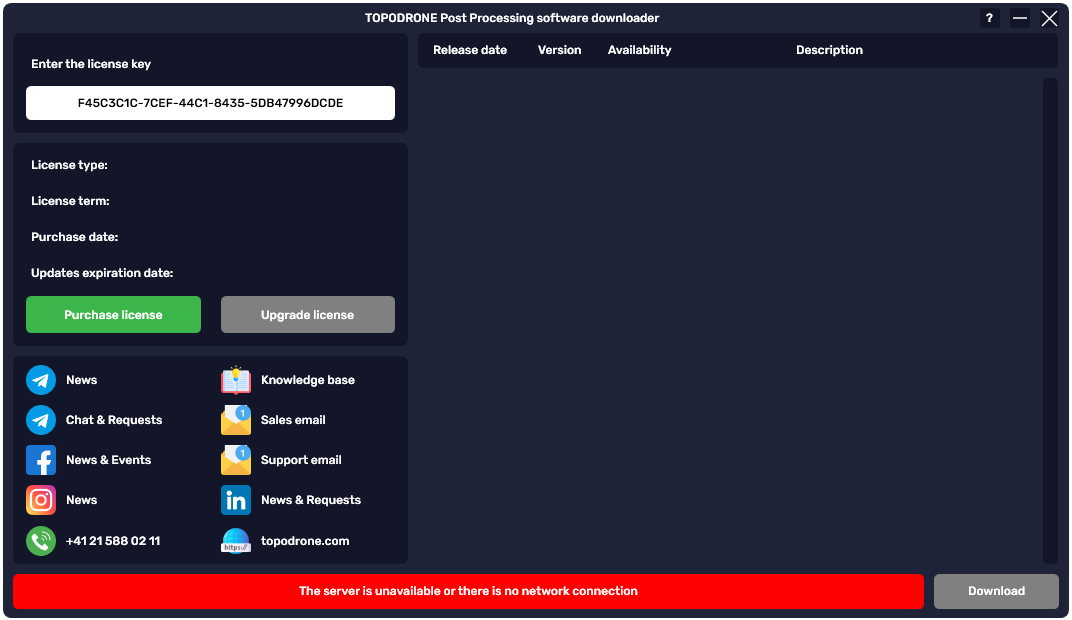1072x620 pixels.
Task: Click the versions list vertical scrollbar
Action: click(1050, 321)
